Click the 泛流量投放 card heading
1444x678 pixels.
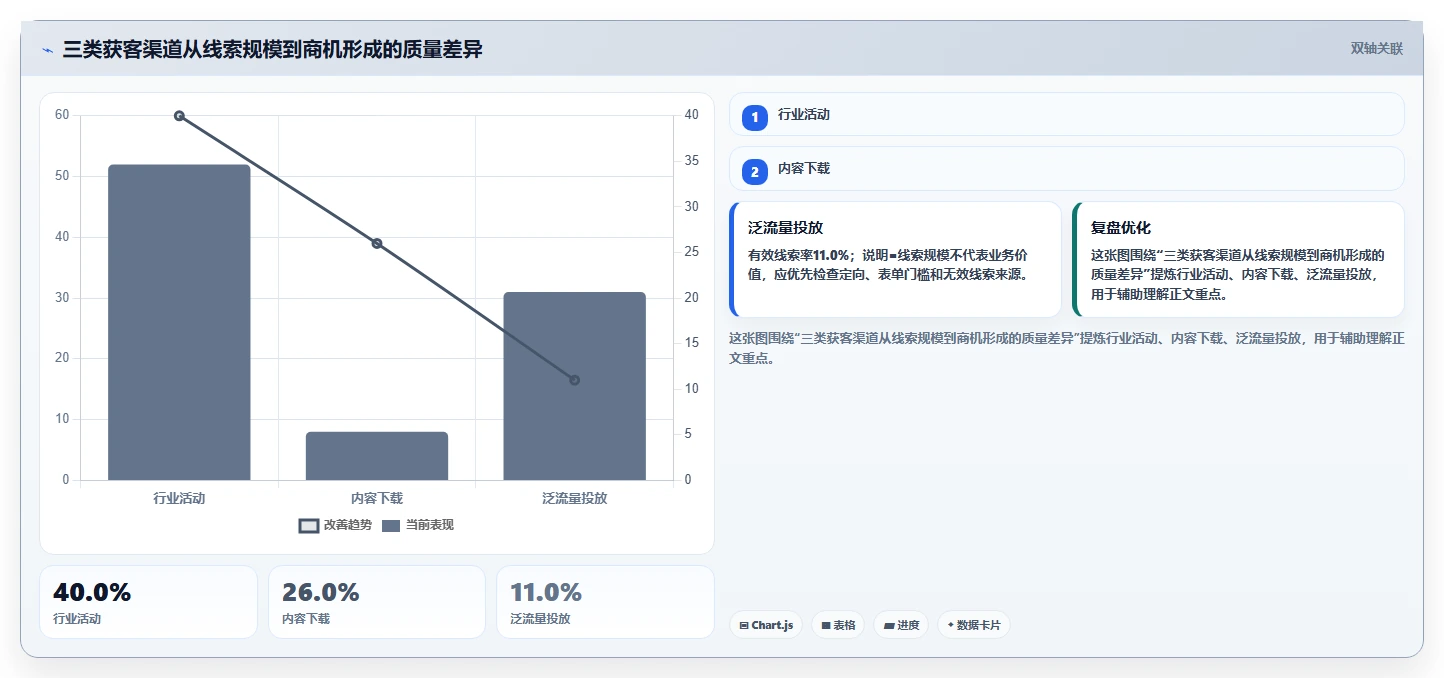pyautogui.click(x=785, y=228)
